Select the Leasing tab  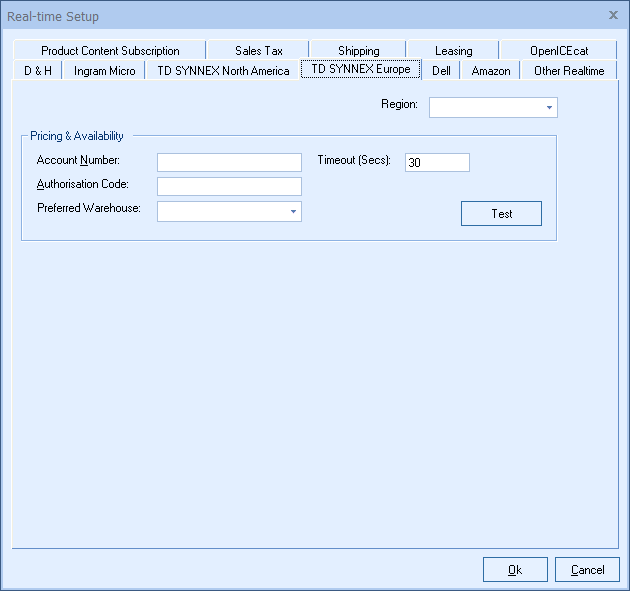point(453,51)
